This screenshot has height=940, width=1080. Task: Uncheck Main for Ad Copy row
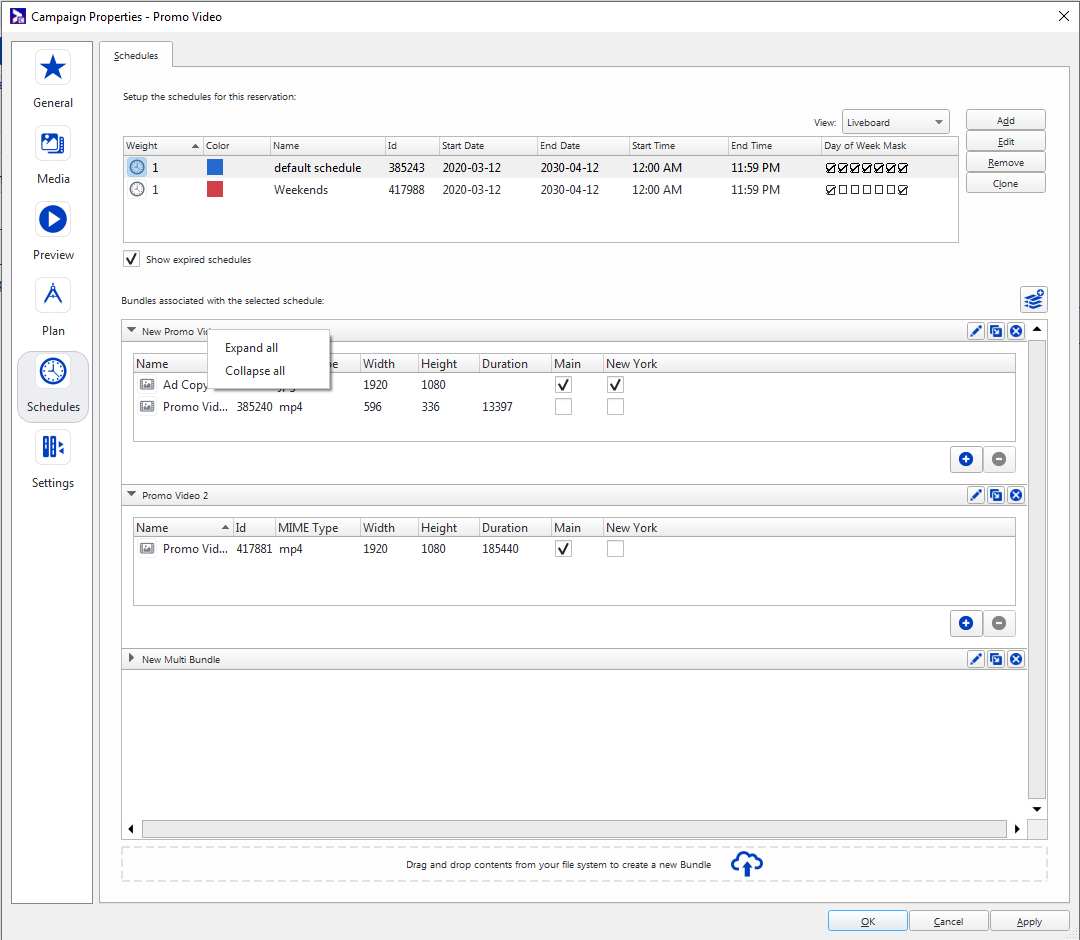click(x=564, y=385)
